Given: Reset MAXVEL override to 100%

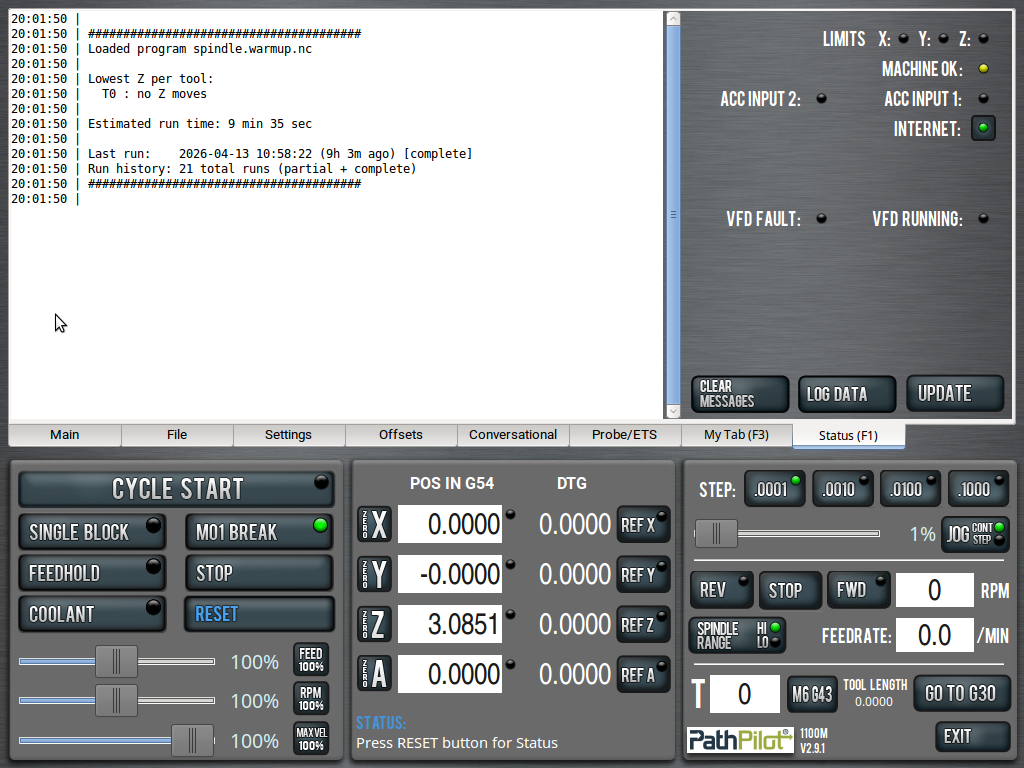Looking at the screenshot, I should tap(311, 739).
